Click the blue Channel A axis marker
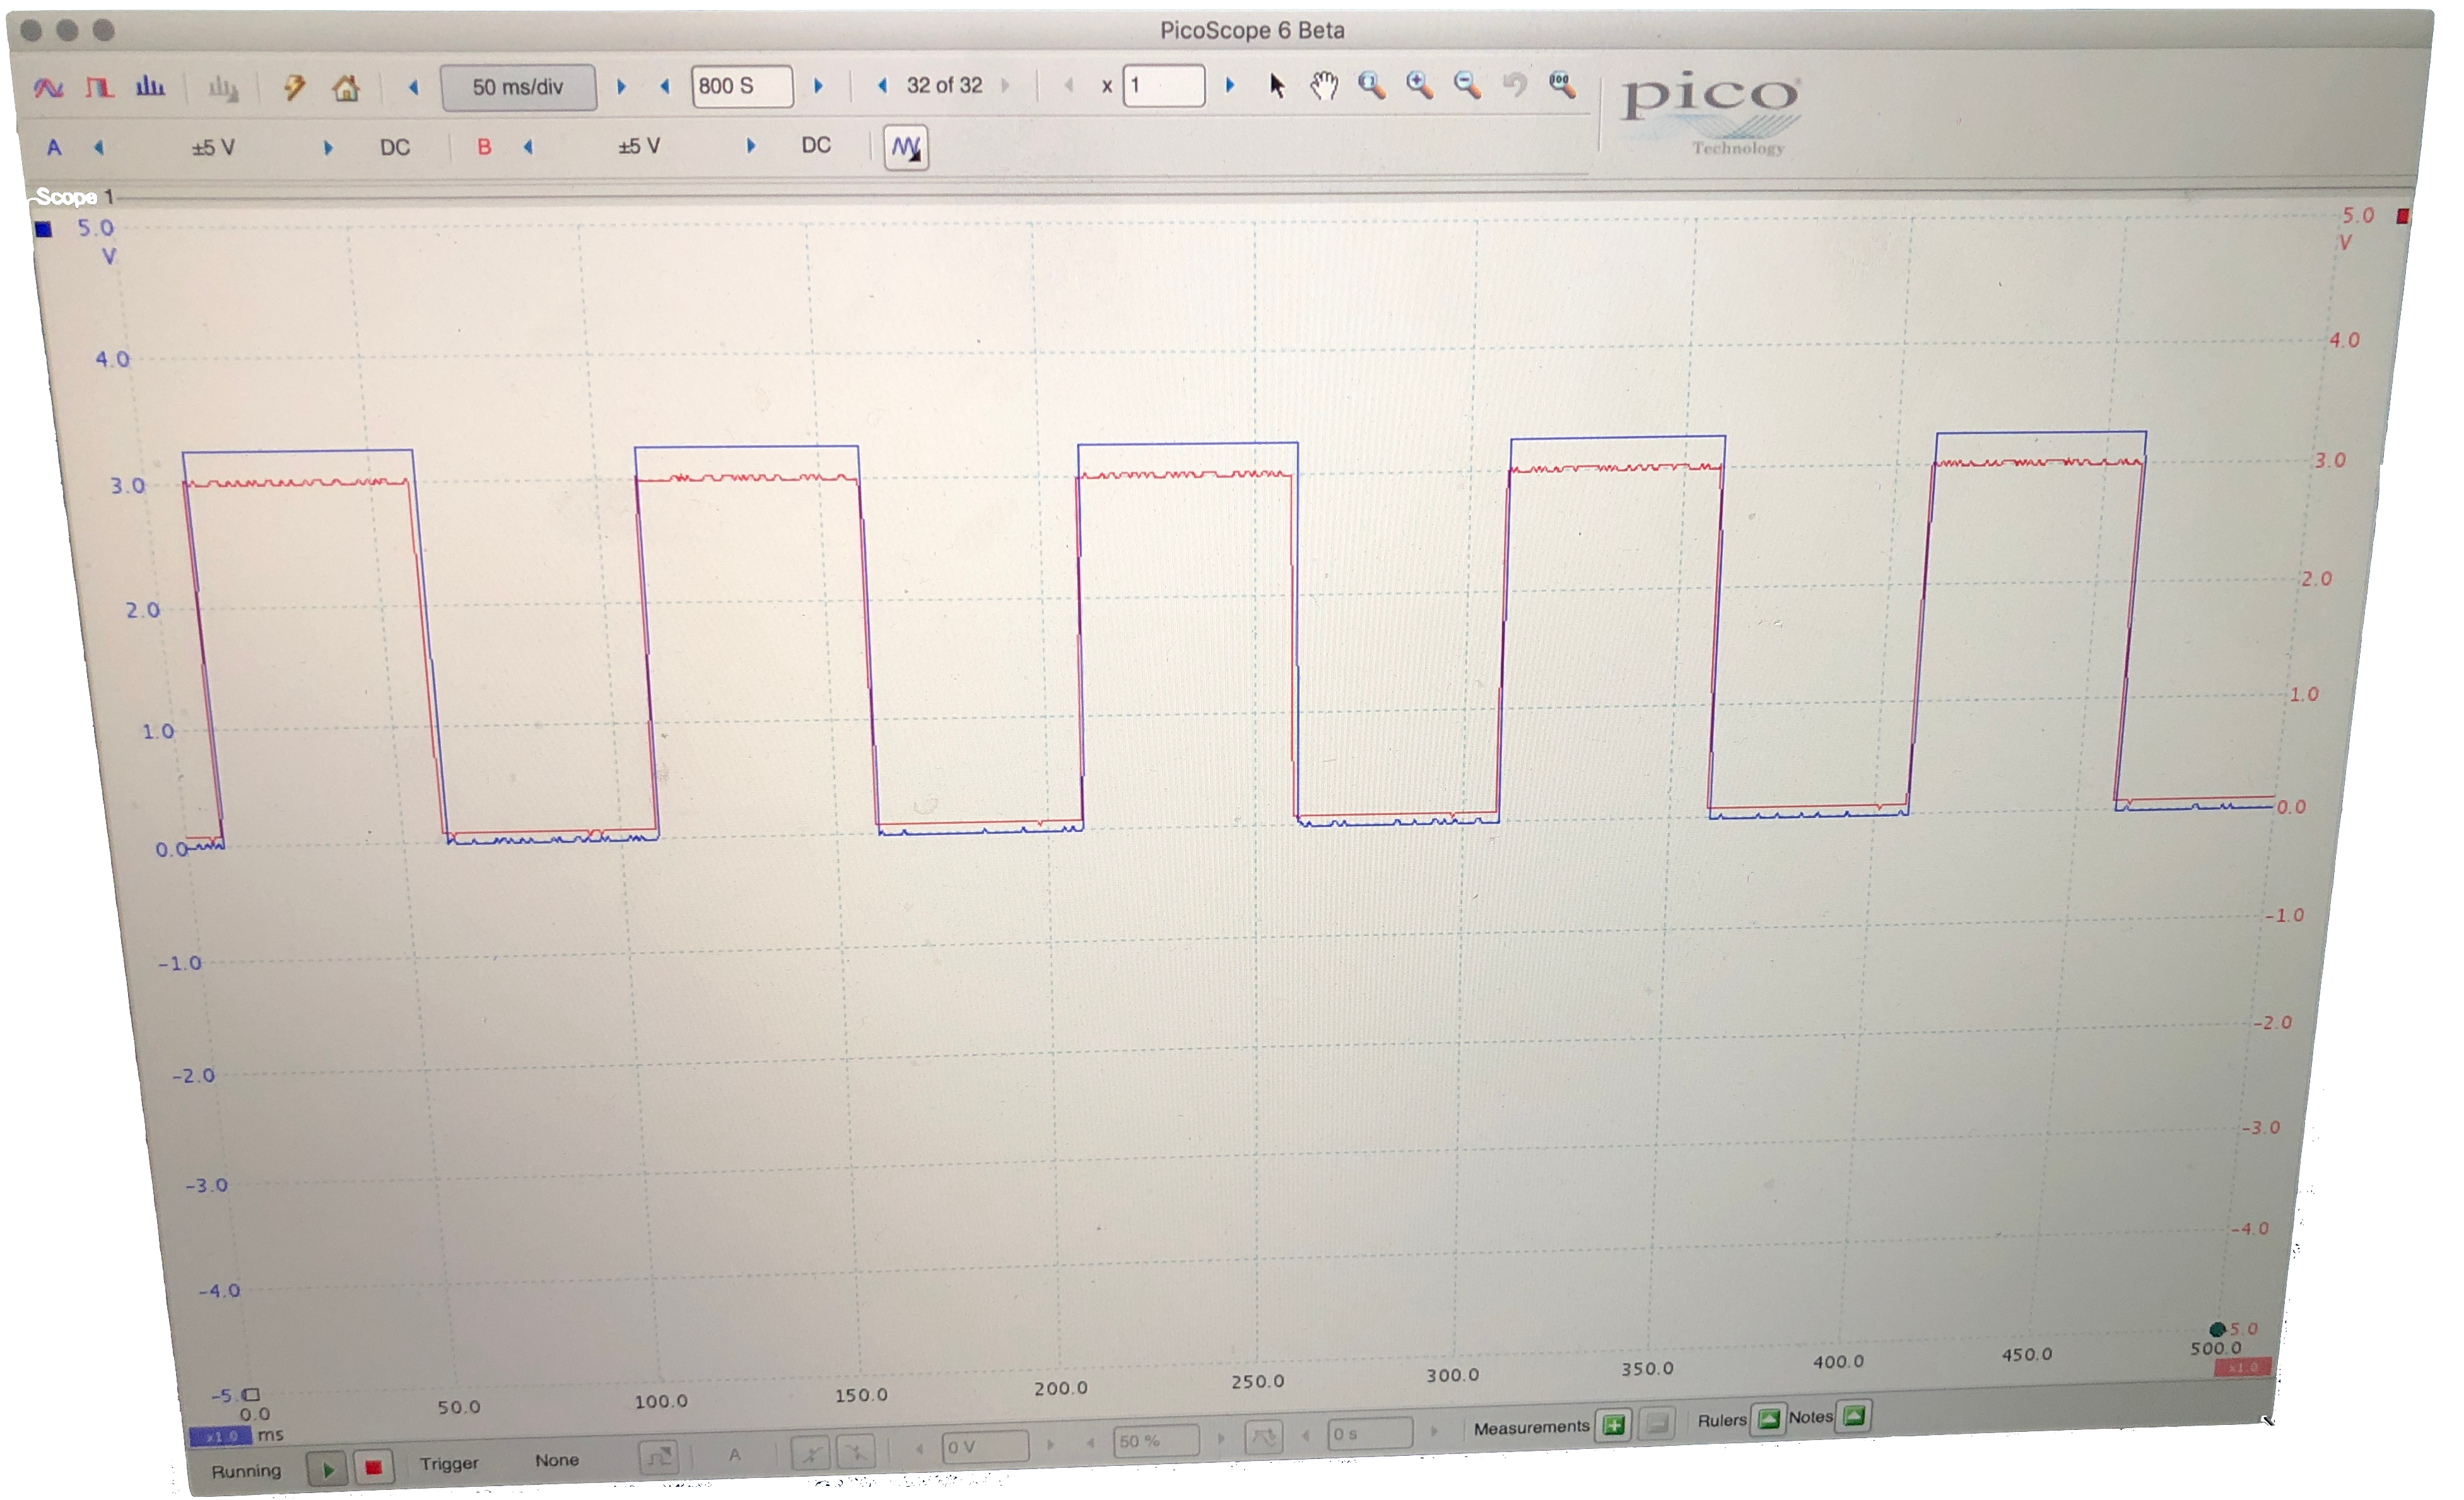Viewport: 2464px width, 1500px height. 43,230
